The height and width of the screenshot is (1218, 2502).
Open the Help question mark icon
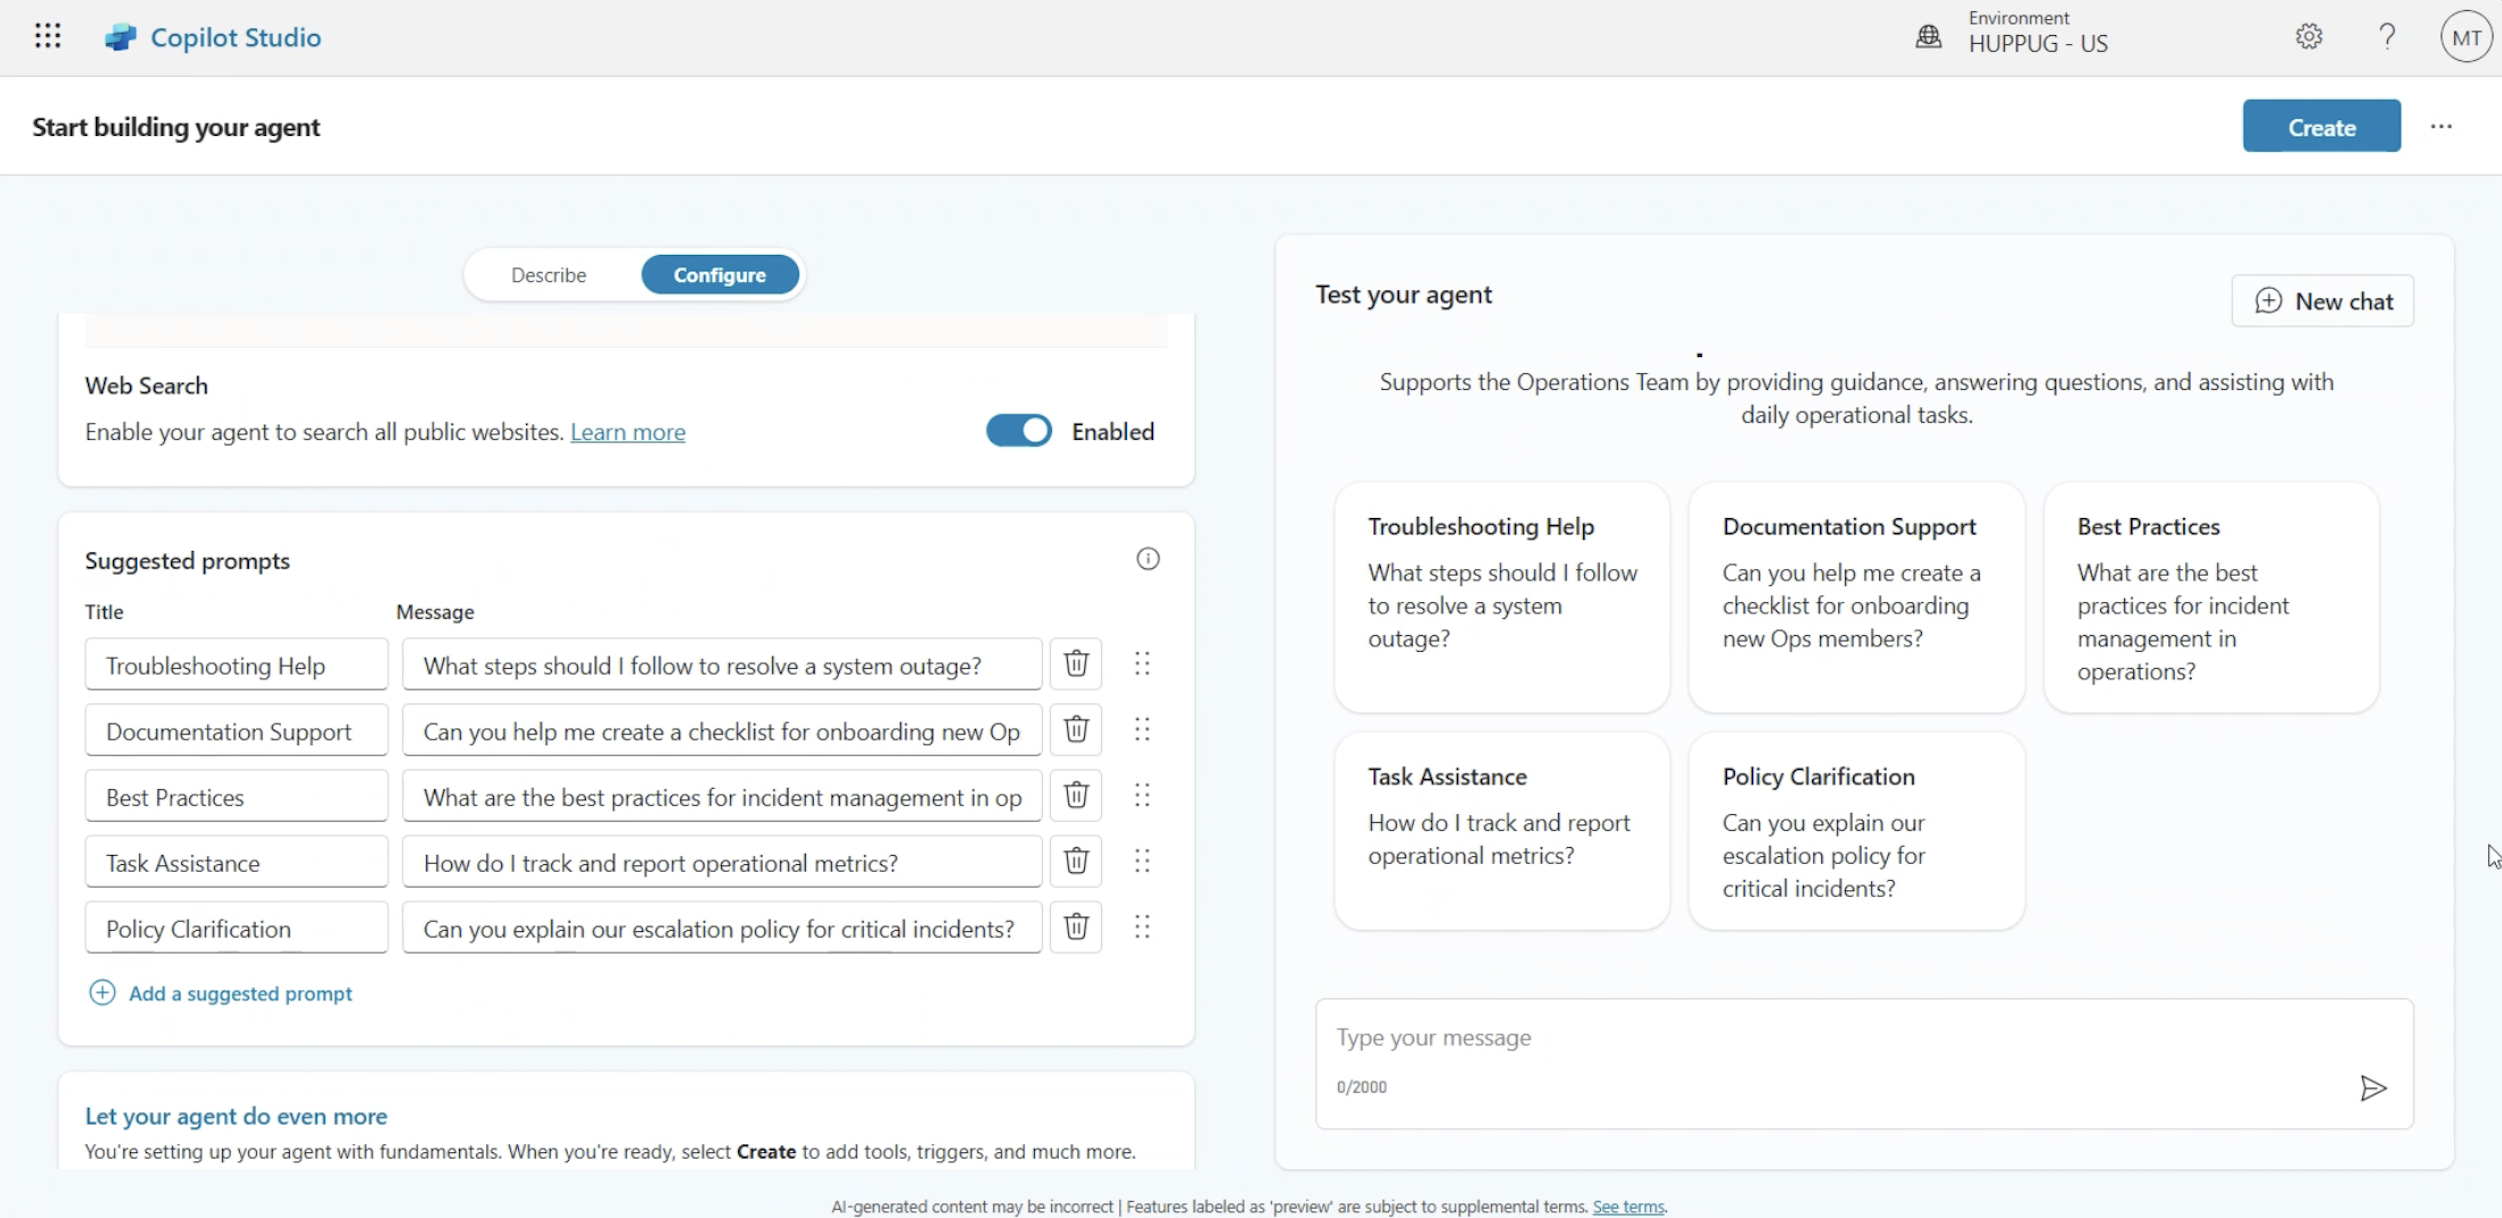tap(2385, 36)
